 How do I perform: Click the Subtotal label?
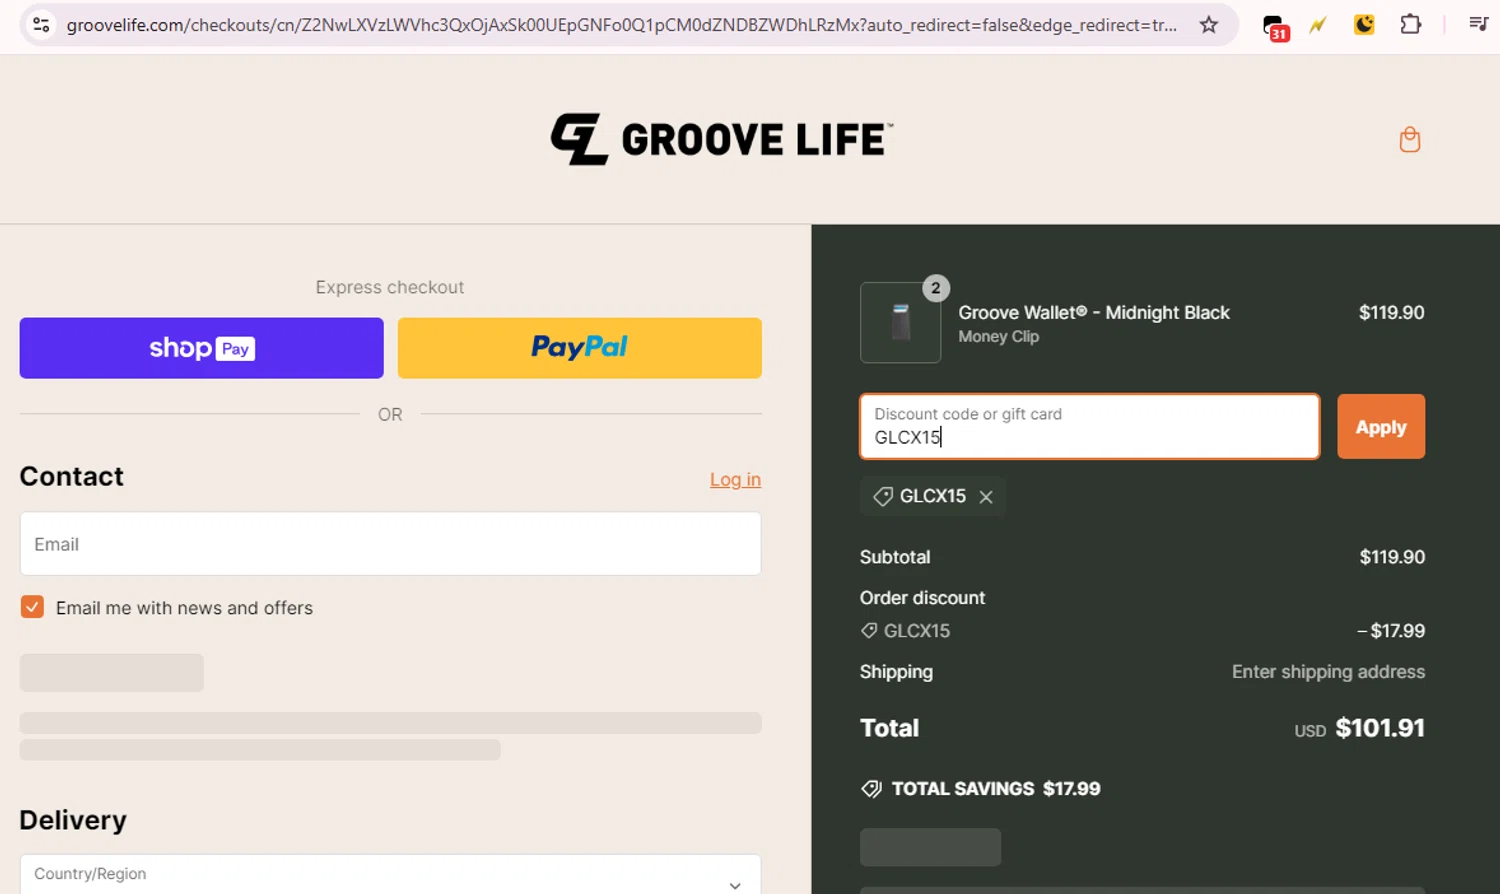[895, 557]
